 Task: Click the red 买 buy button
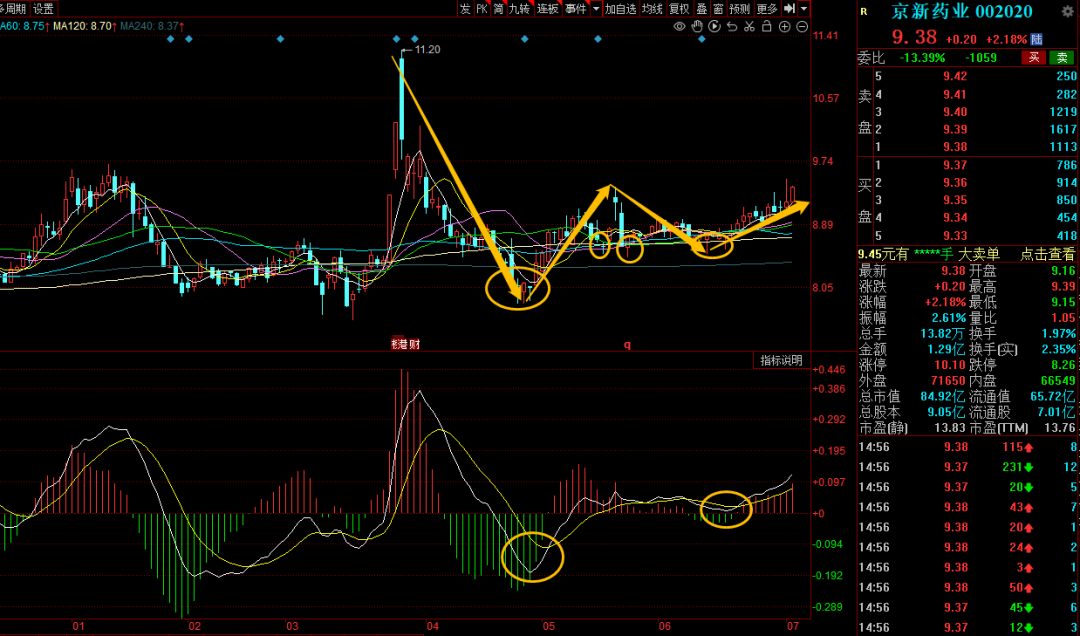pos(1033,57)
